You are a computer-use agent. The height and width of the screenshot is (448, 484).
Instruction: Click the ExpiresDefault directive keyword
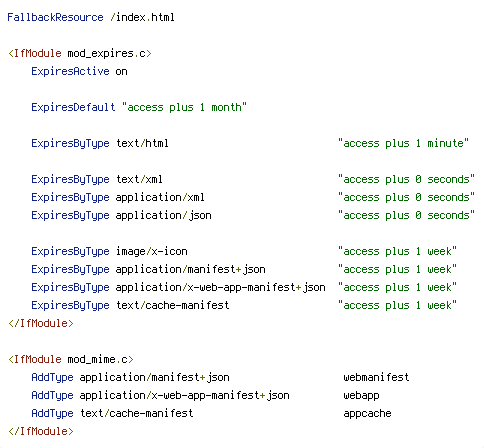point(73,107)
